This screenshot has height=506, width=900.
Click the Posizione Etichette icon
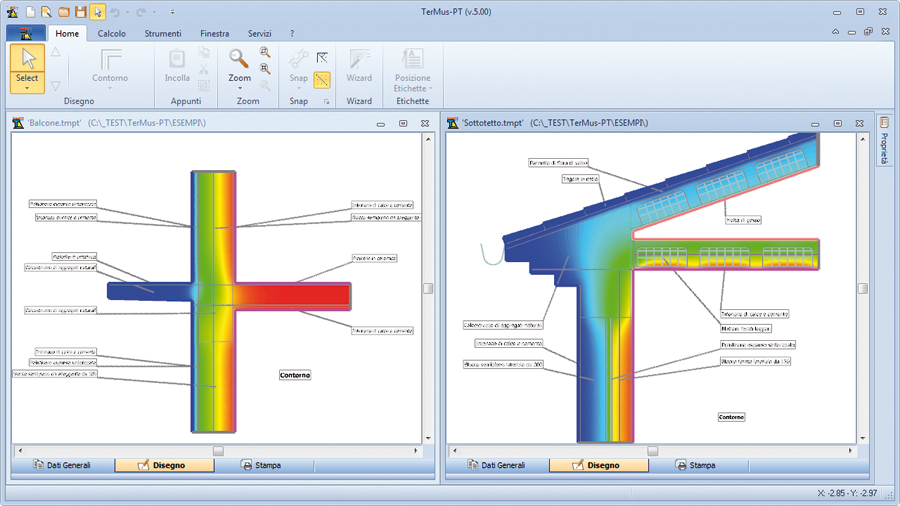412,59
